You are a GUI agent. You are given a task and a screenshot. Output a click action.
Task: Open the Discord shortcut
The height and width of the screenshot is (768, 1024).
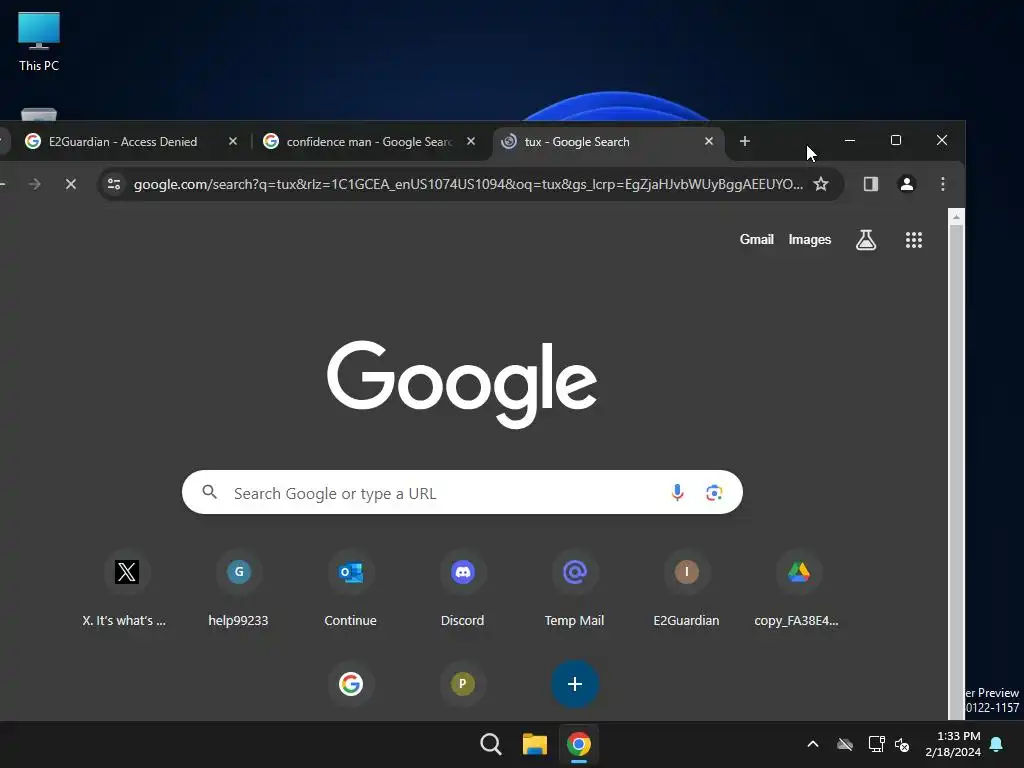(462, 572)
